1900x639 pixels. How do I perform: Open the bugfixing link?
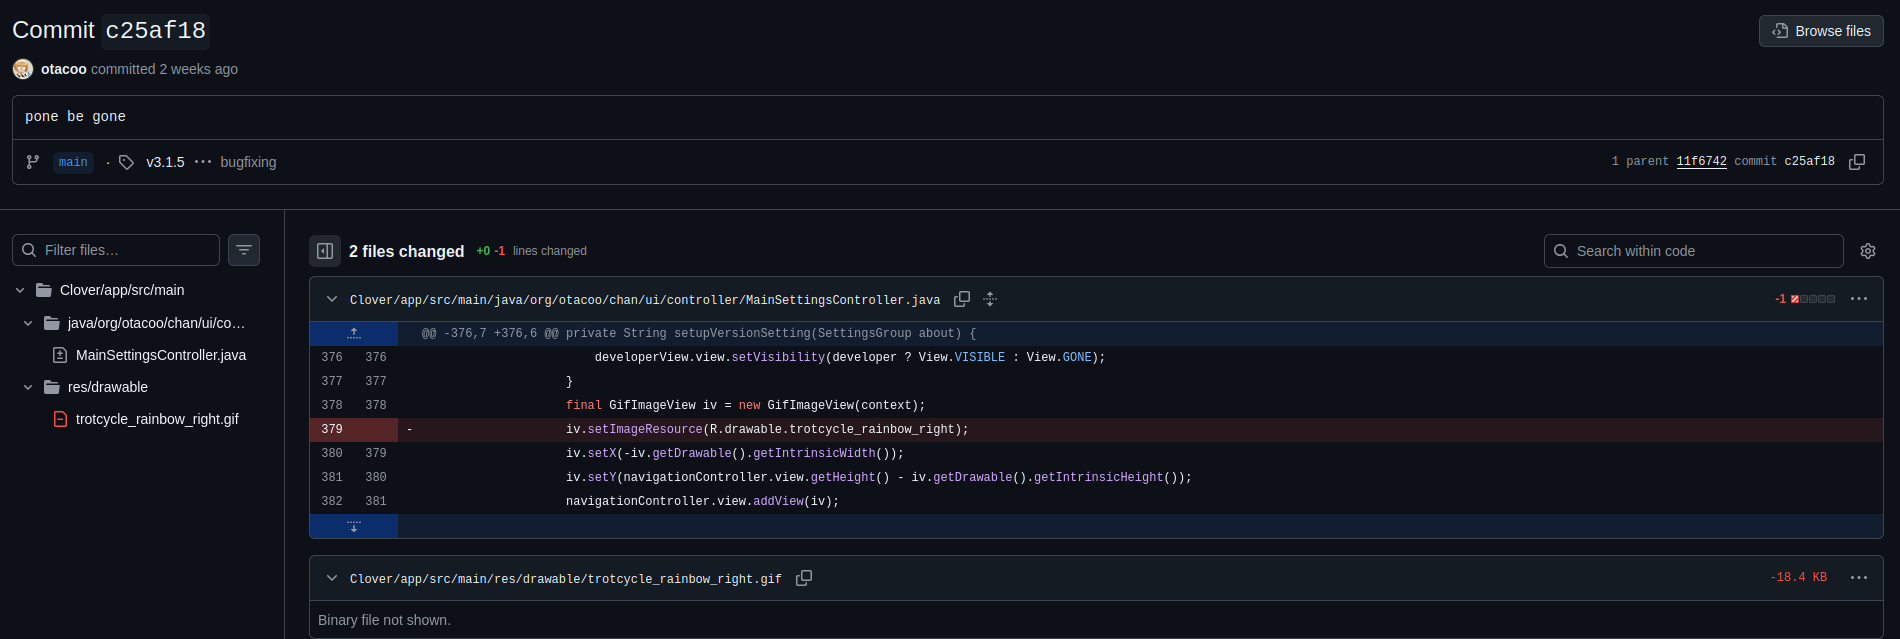pyautogui.click(x=248, y=162)
